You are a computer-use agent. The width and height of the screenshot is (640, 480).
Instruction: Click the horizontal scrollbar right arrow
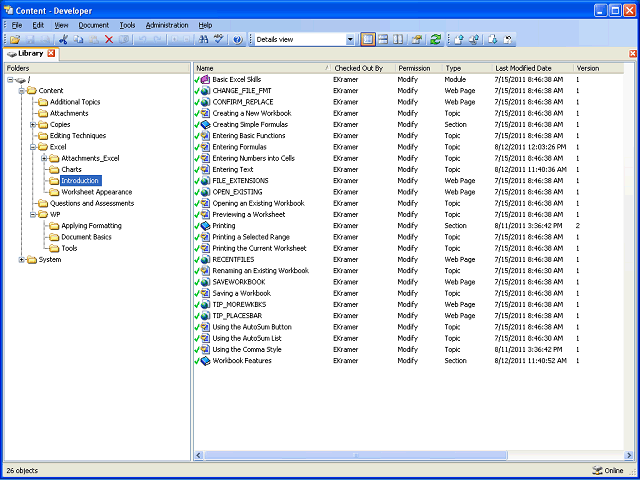click(629, 455)
